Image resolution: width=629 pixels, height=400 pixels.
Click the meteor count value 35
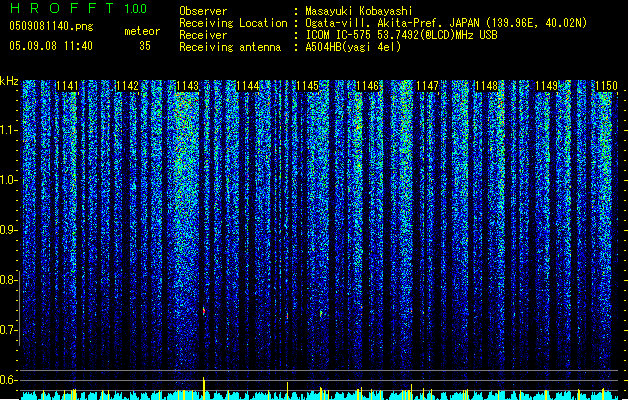145,46
